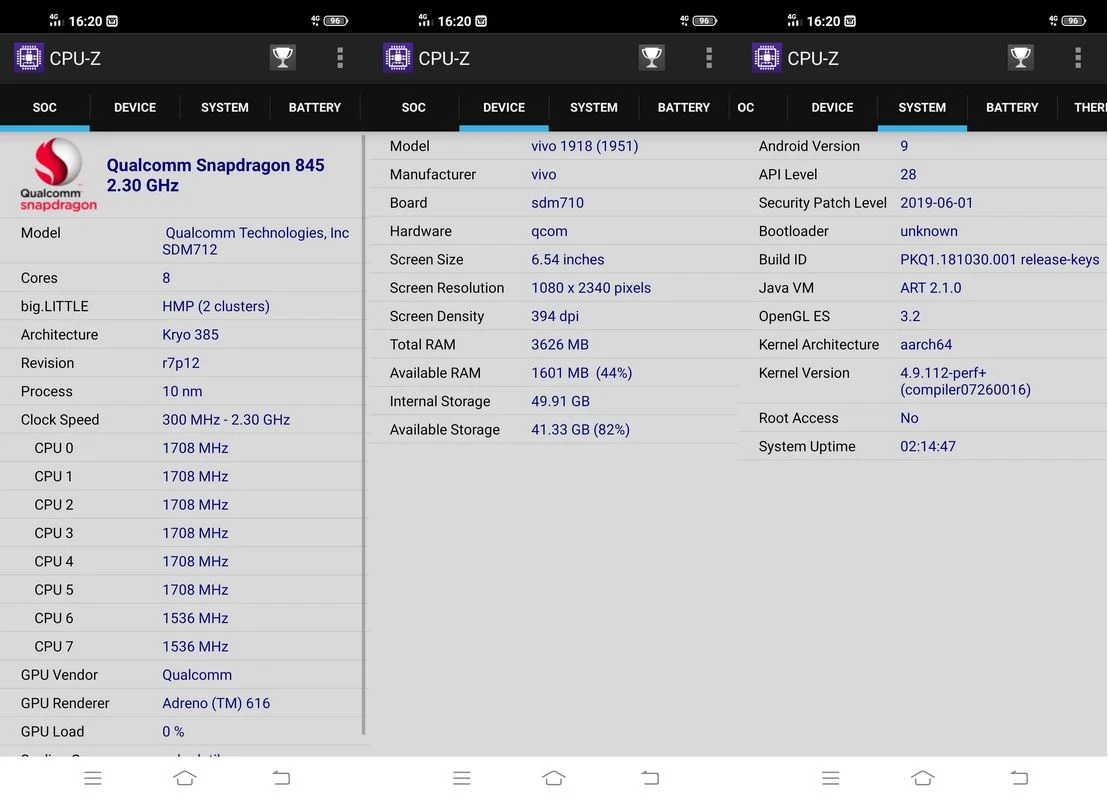Select the Kryo 385 architecture value
Viewport: 1108px width, 800px height.
click(x=190, y=334)
